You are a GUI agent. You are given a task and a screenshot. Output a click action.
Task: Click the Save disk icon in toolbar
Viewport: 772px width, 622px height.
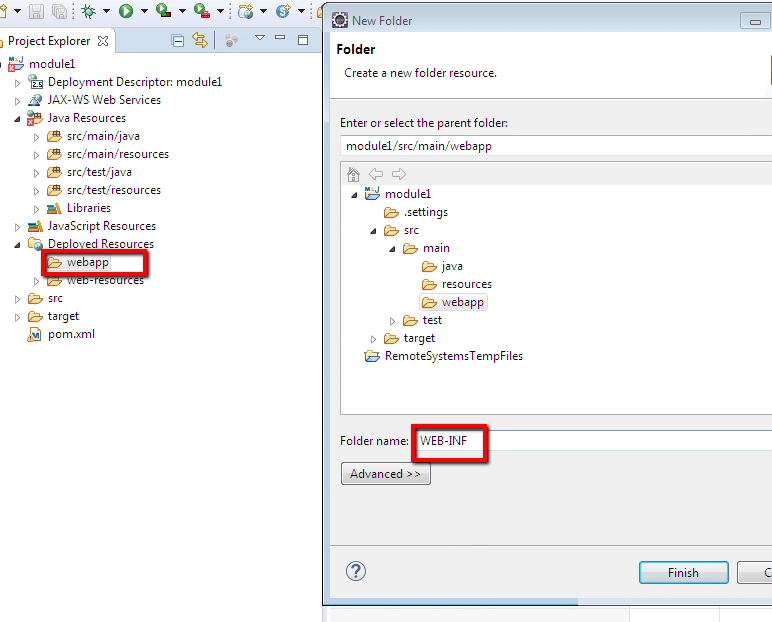[37, 12]
